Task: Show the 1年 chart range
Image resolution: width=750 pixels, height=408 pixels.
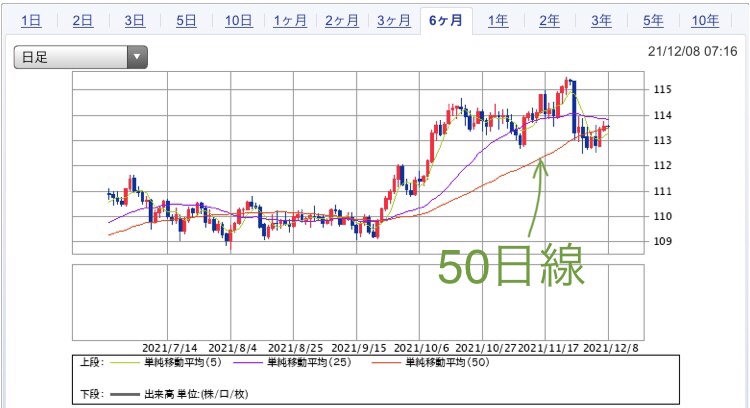Action: 497,21
